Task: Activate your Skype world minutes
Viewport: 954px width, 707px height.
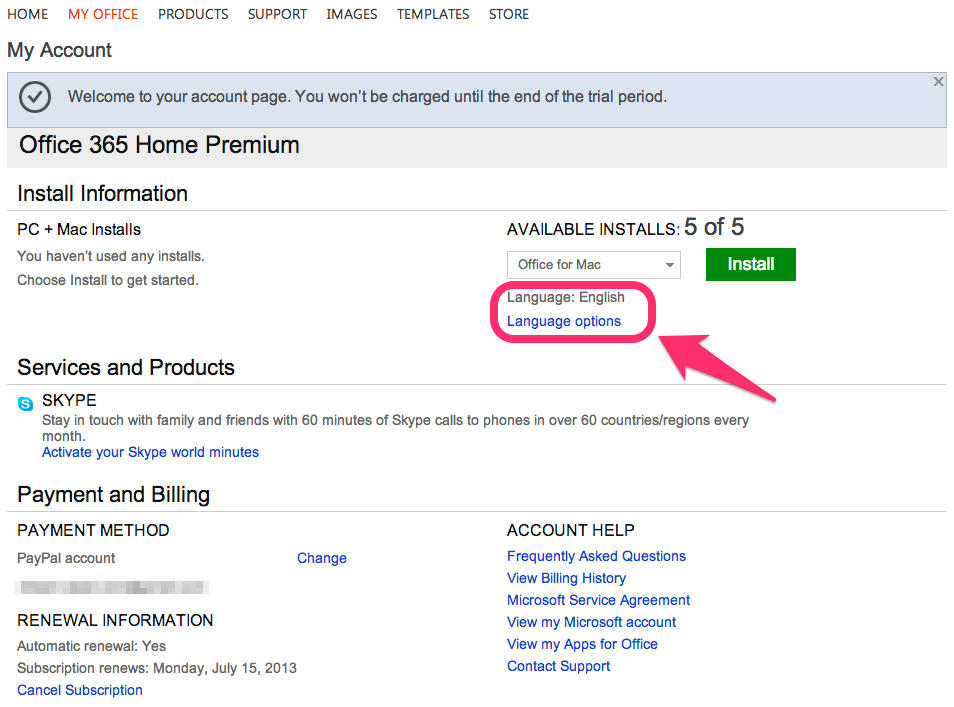Action: point(150,452)
